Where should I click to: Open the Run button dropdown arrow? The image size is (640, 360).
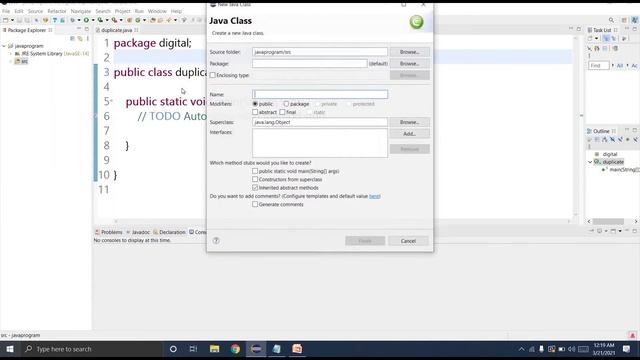93,20
